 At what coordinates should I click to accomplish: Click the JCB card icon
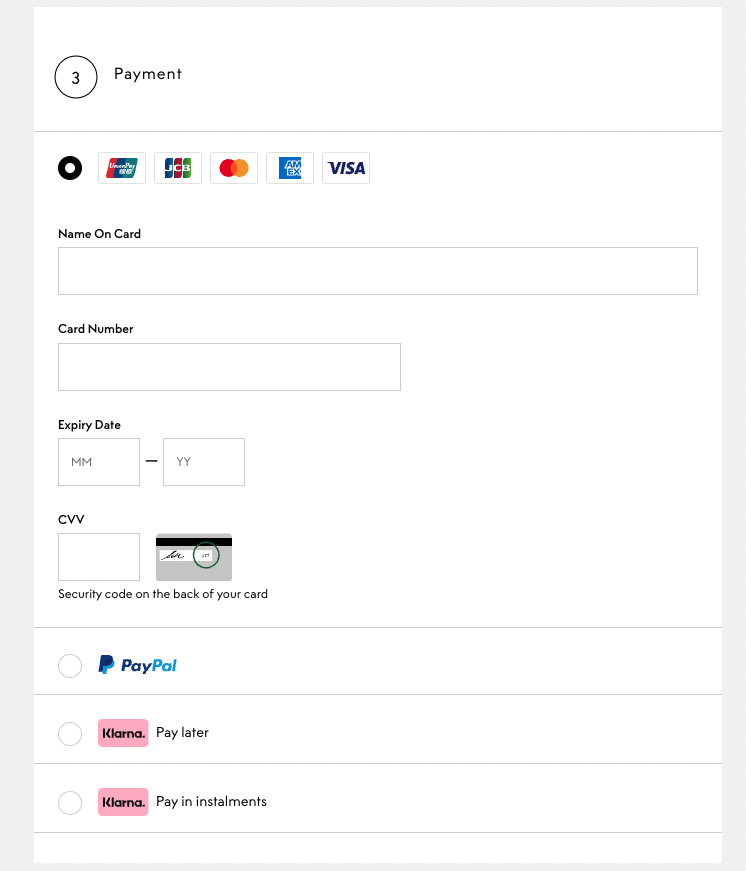(x=178, y=168)
